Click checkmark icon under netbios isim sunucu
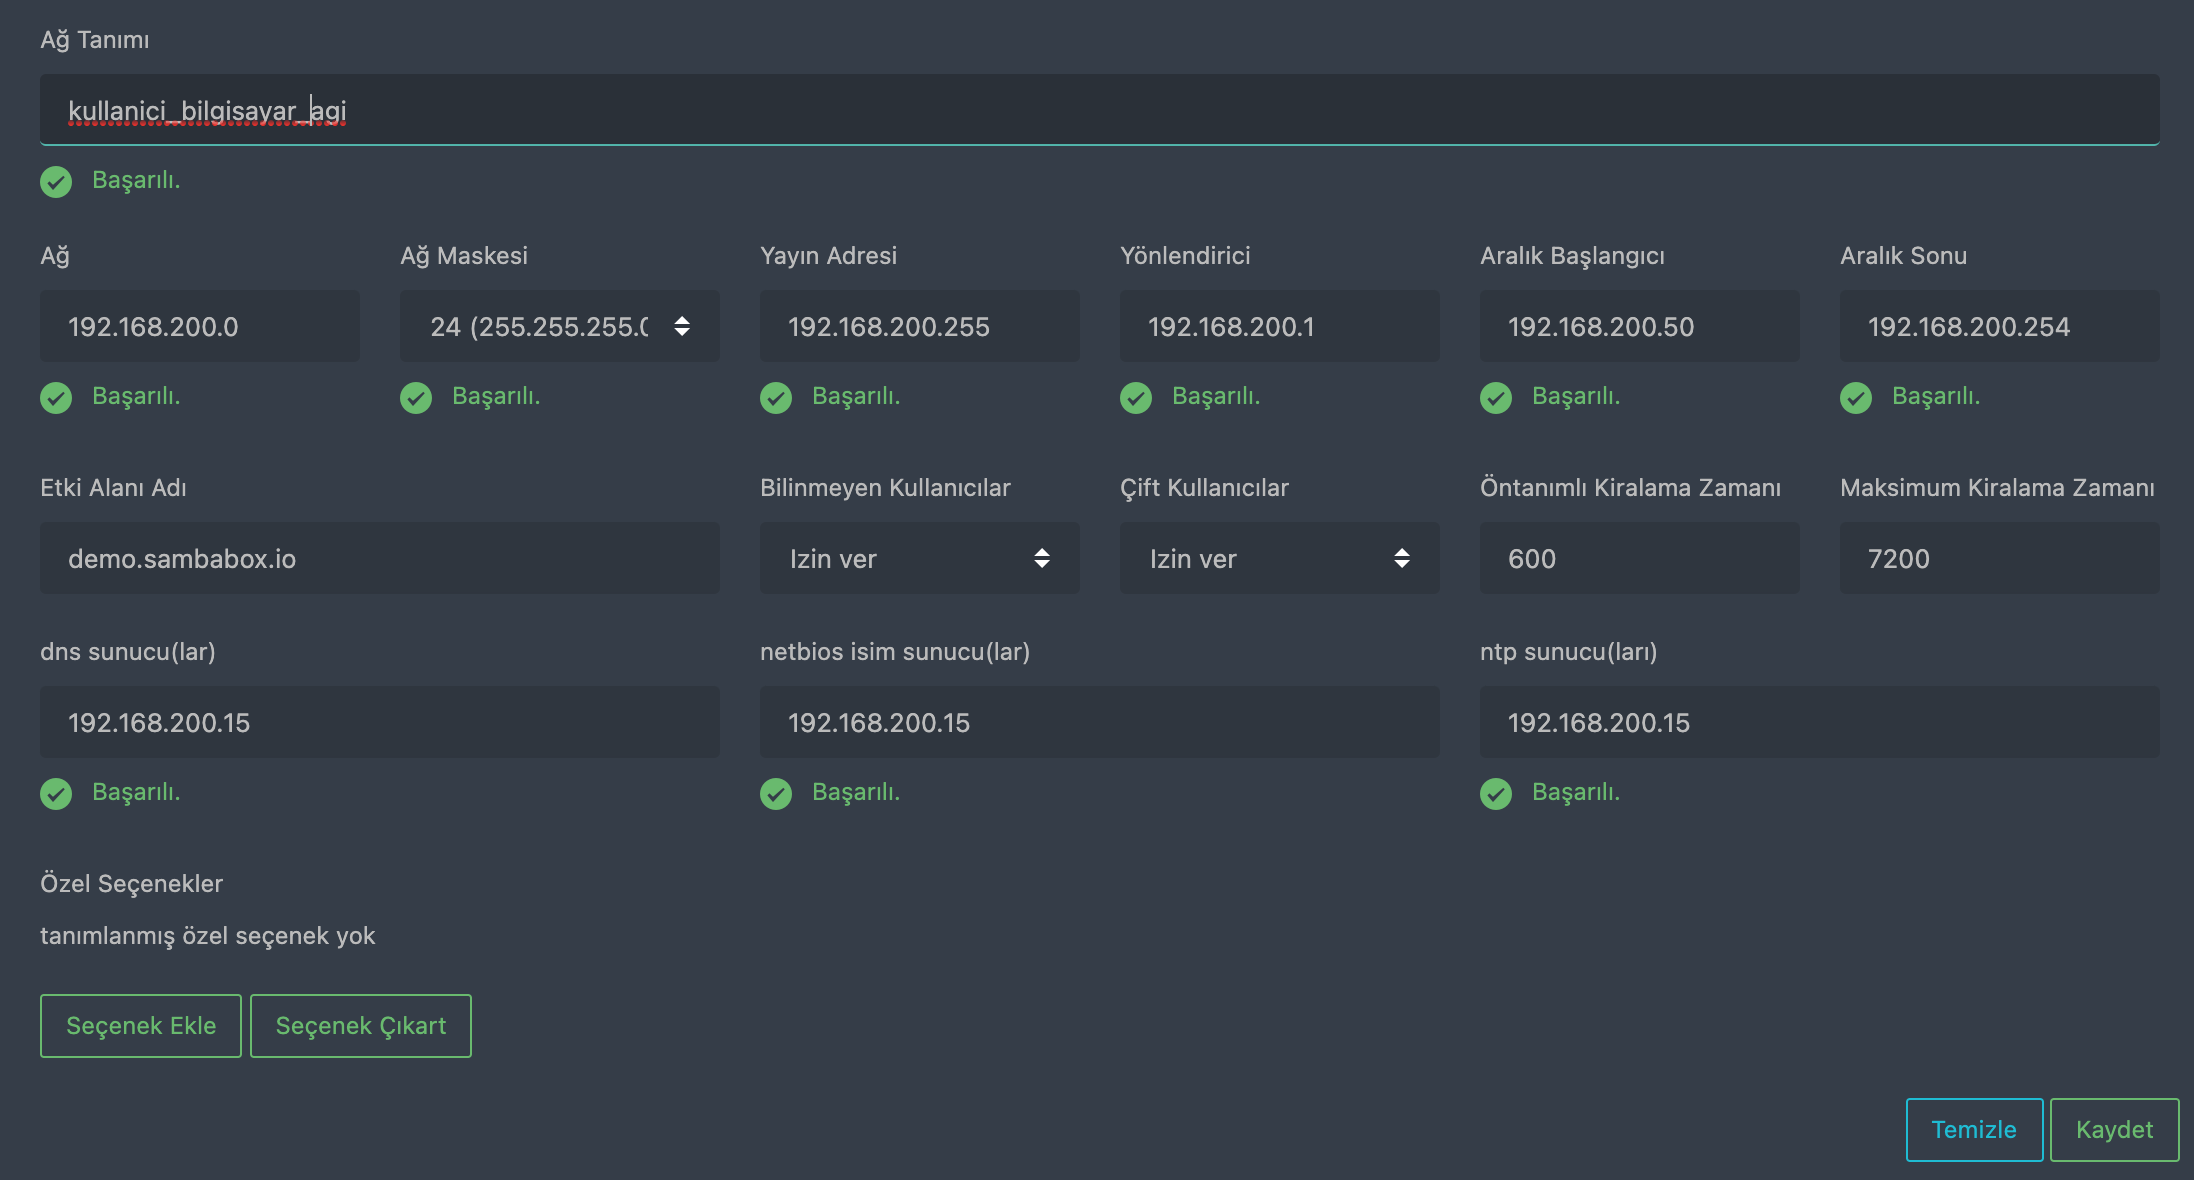The width and height of the screenshot is (2194, 1180). pos(776,794)
